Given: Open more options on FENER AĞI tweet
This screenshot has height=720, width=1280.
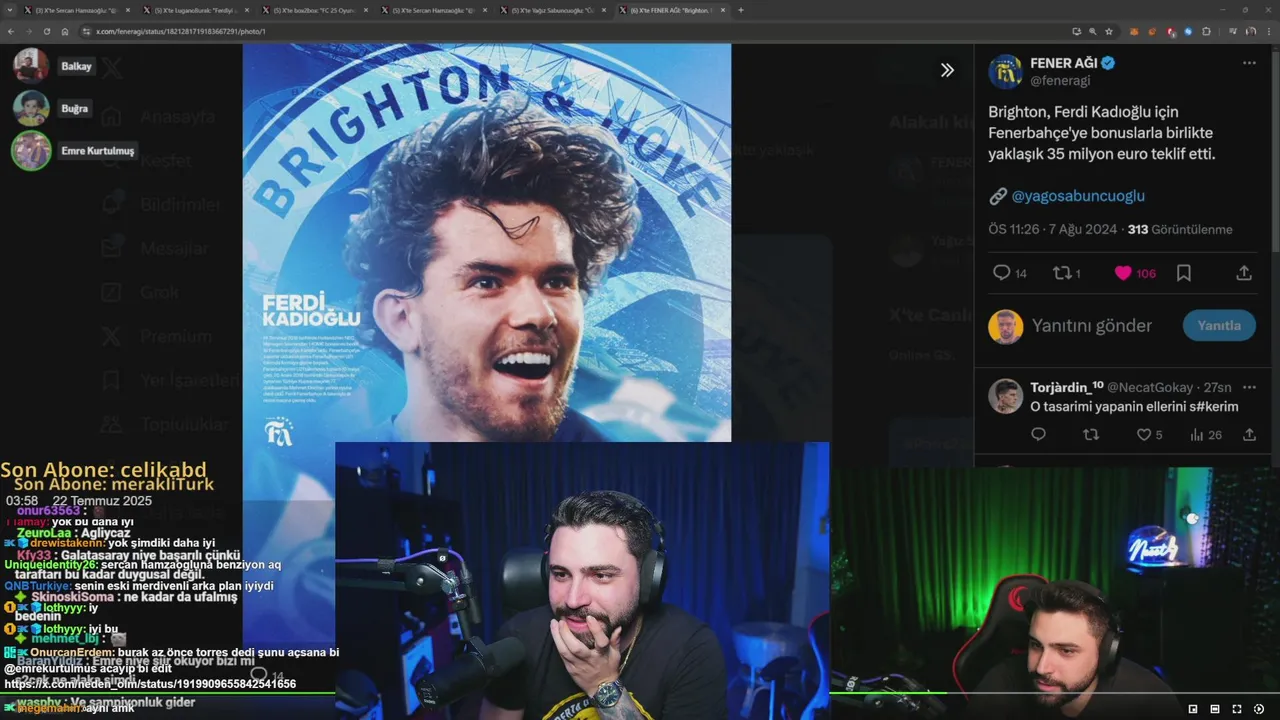Looking at the screenshot, I should pyautogui.click(x=1249, y=63).
